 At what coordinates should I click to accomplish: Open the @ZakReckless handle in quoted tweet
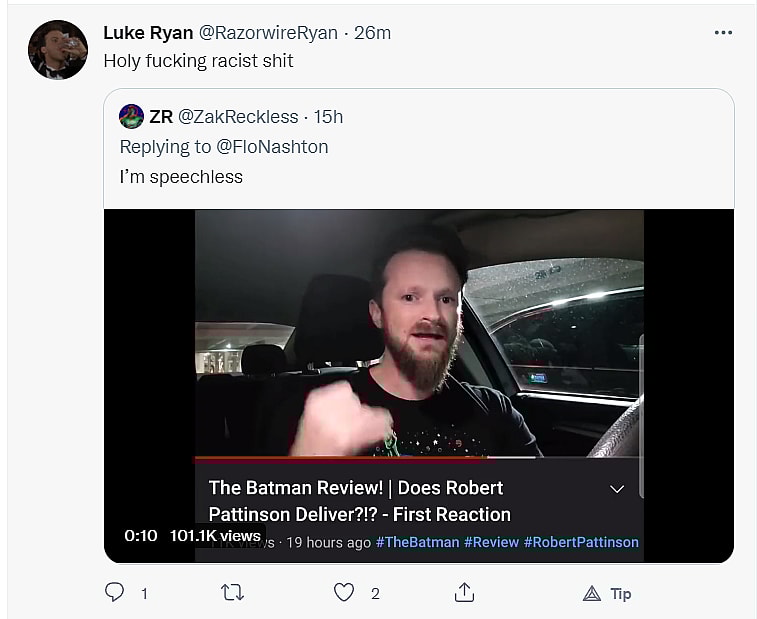point(238,117)
